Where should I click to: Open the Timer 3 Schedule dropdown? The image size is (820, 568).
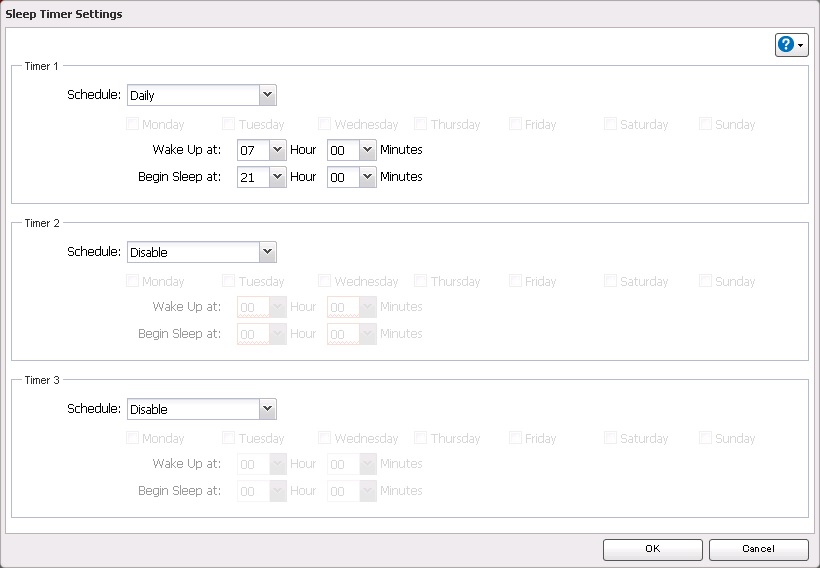pyautogui.click(x=267, y=409)
